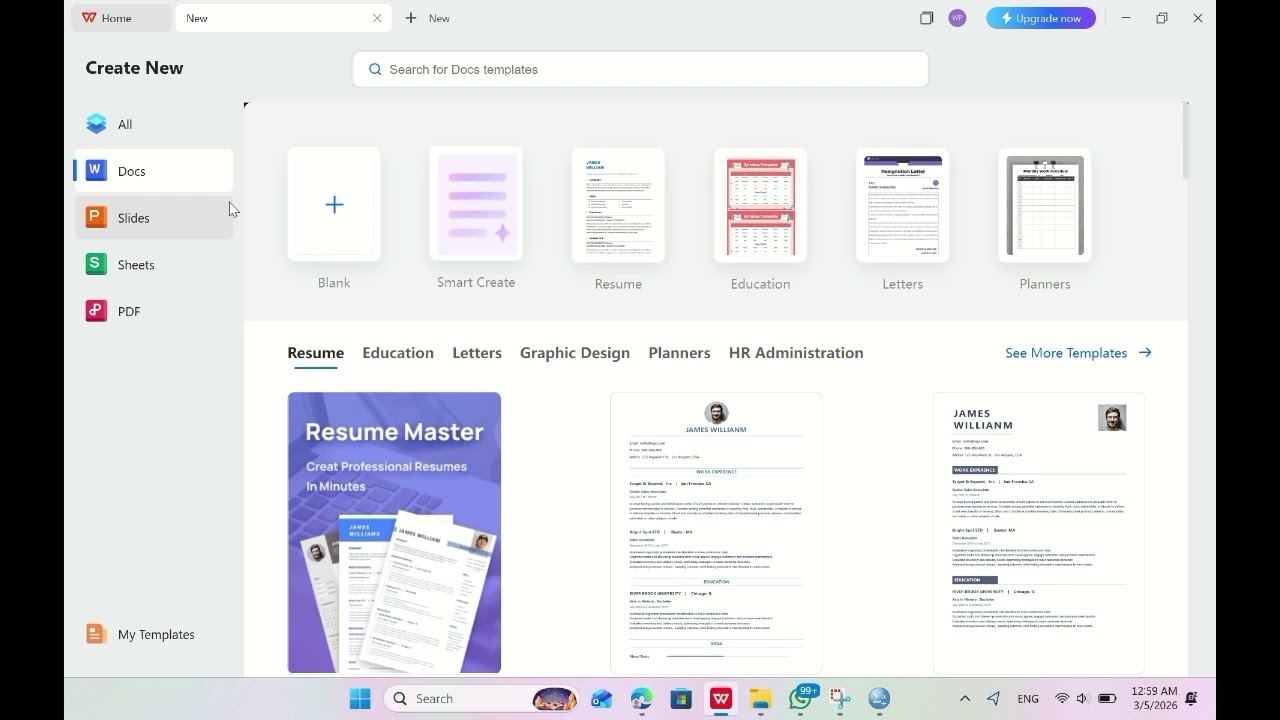Show hidden system tray icons
The height and width of the screenshot is (720, 1280).
click(965, 698)
